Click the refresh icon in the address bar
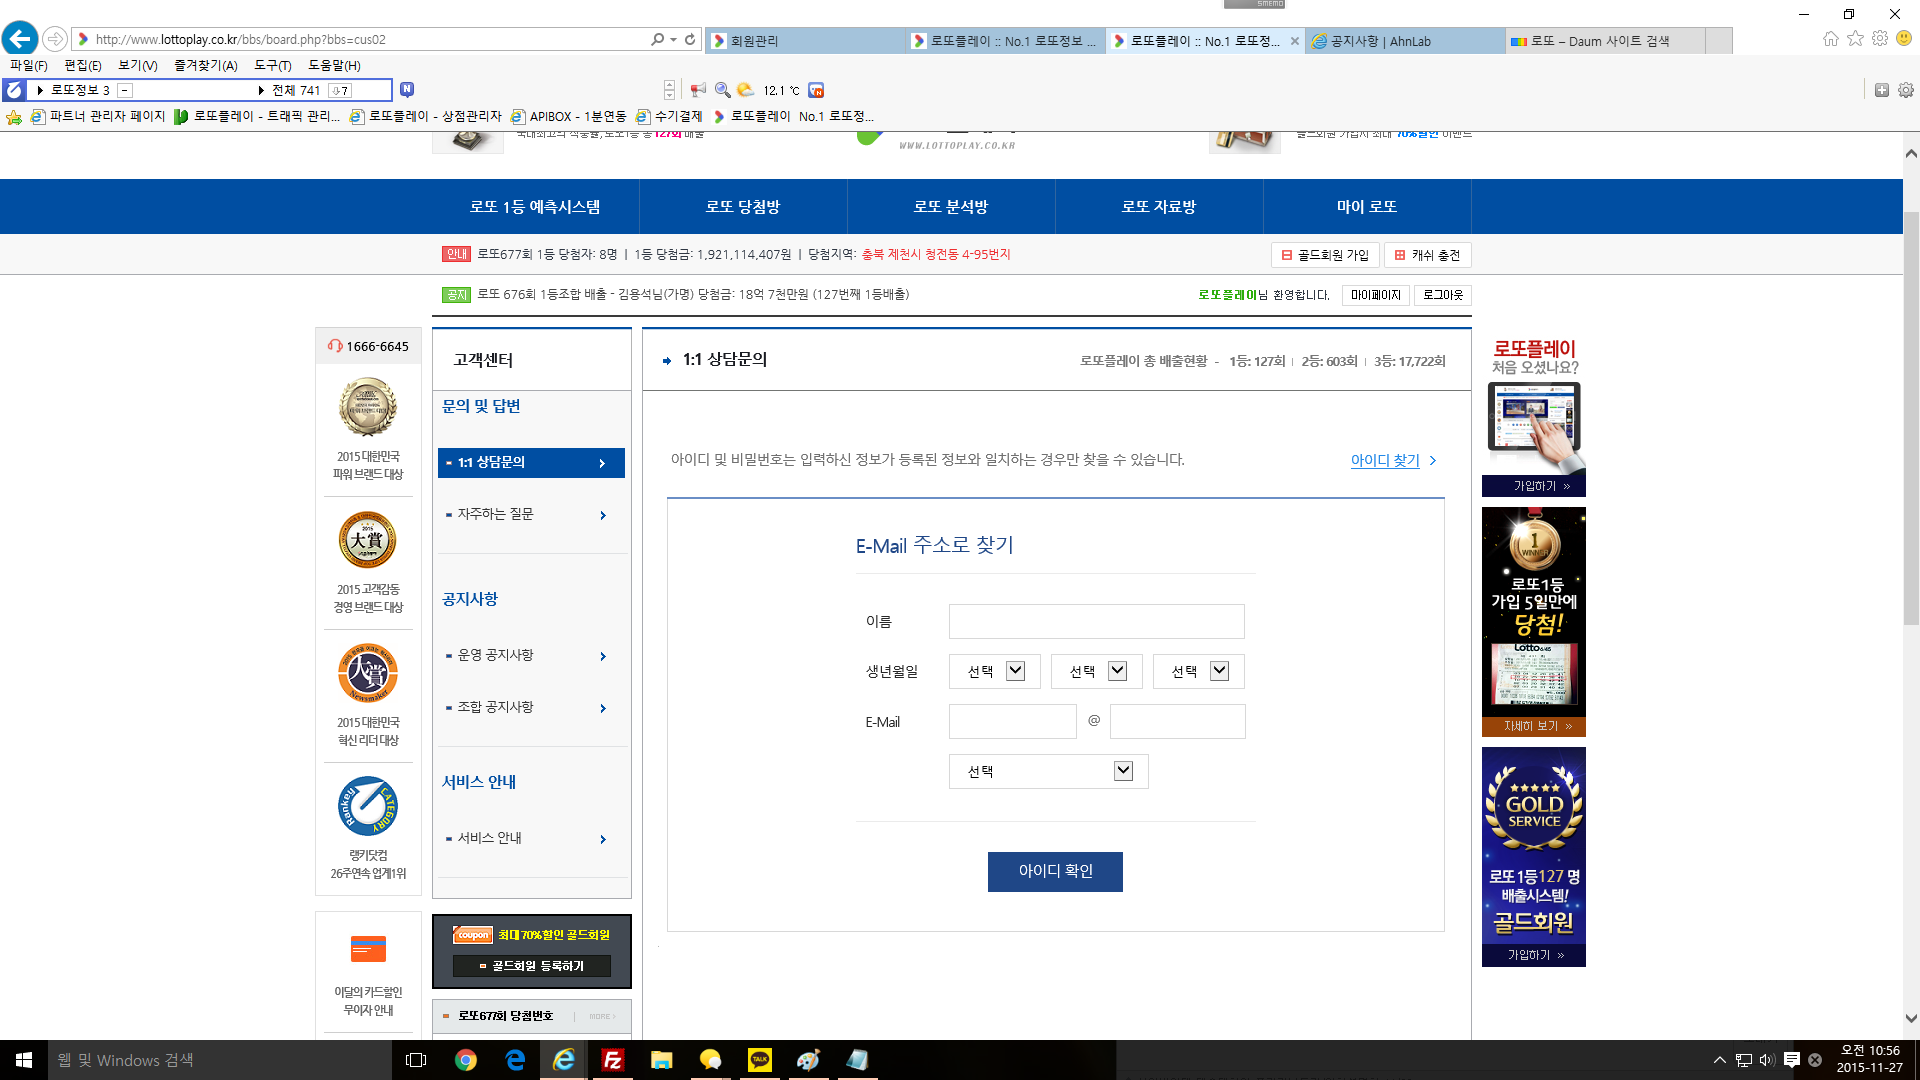The height and width of the screenshot is (1080, 1920). (x=690, y=39)
